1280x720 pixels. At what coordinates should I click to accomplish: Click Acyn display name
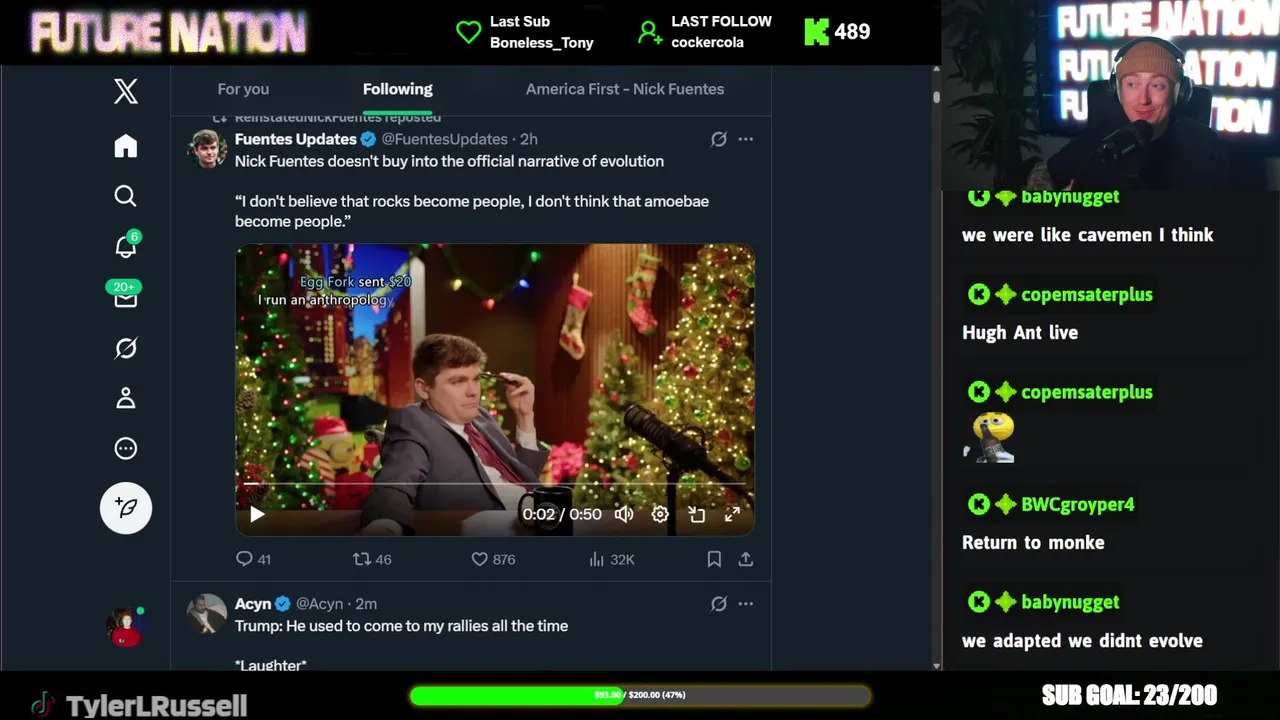(x=253, y=604)
